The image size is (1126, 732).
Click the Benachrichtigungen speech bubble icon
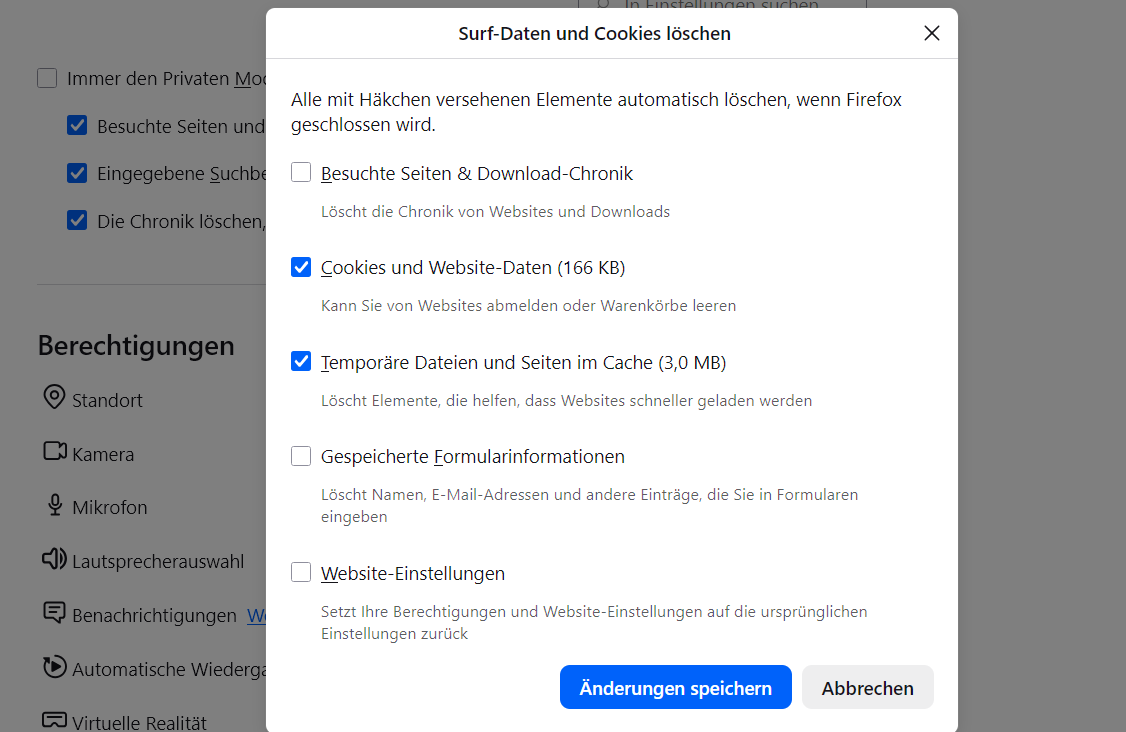(x=54, y=613)
